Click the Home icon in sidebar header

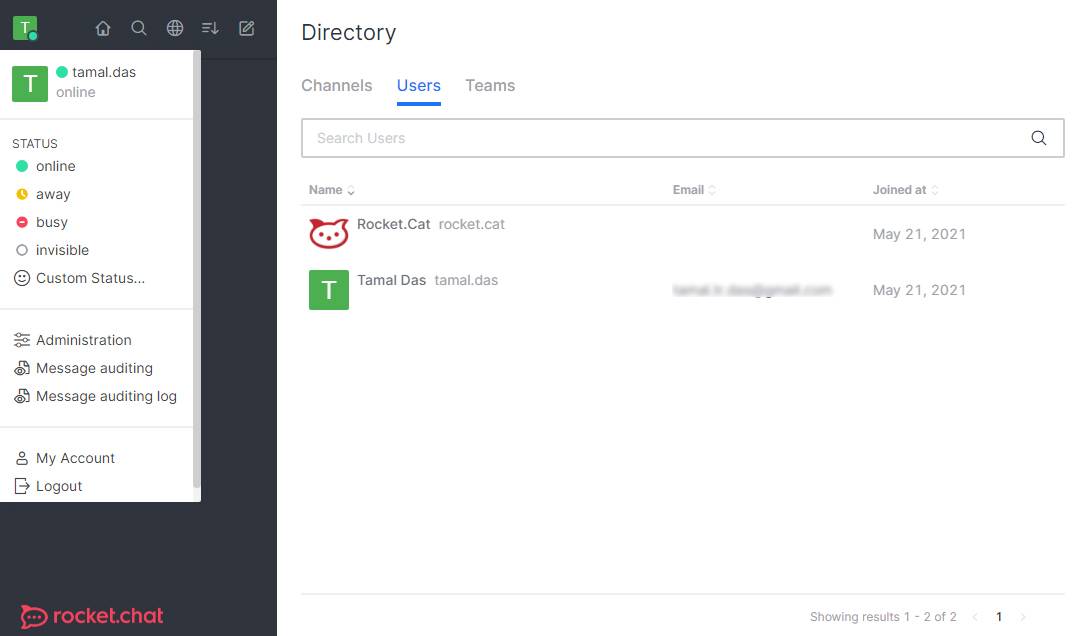pyautogui.click(x=103, y=28)
